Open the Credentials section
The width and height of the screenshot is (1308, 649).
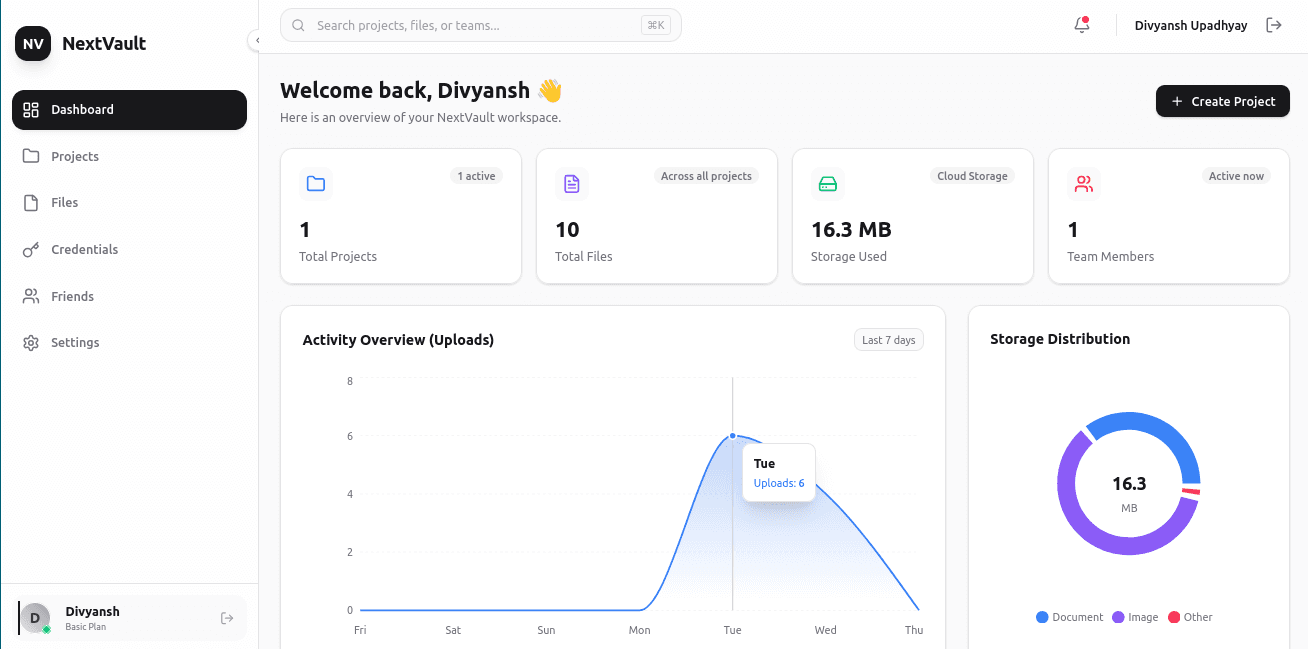(129, 249)
